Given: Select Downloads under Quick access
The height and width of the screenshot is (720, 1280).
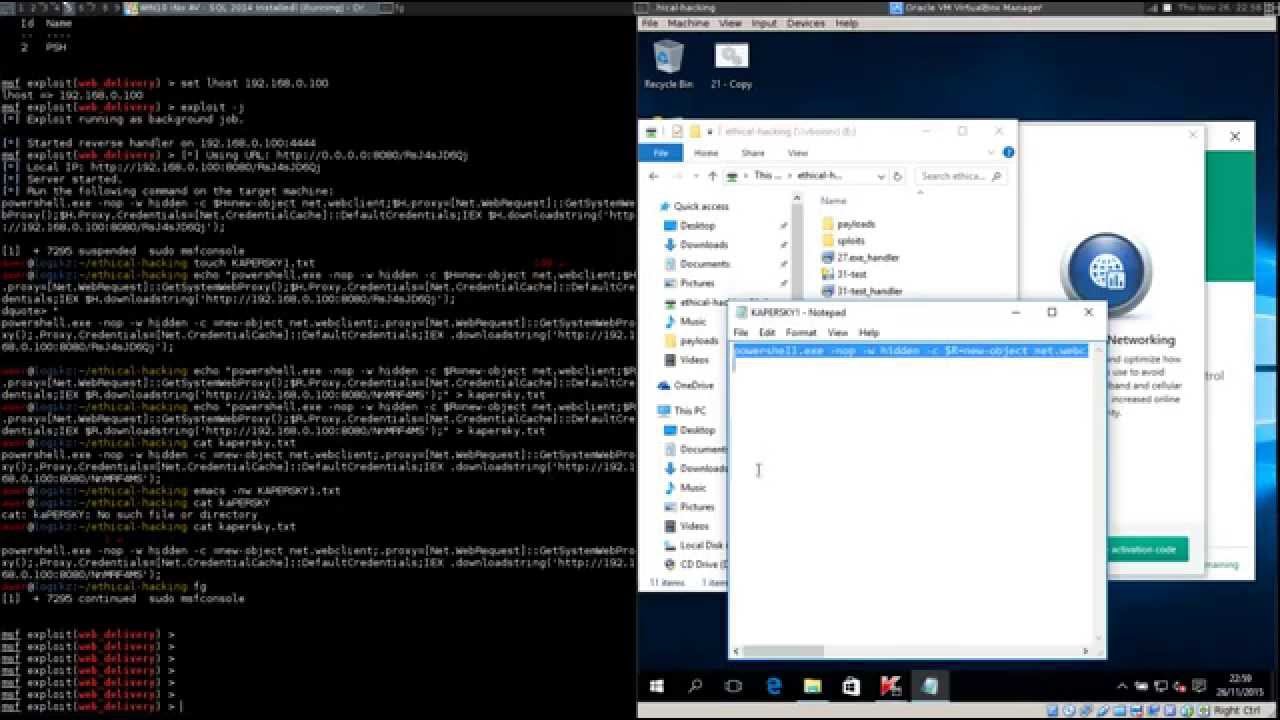Looking at the screenshot, I should [695, 245].
